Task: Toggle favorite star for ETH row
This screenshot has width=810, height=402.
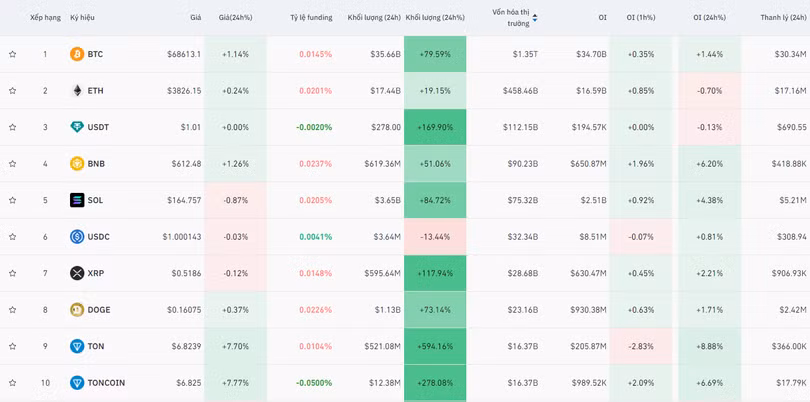Action: click(13, 91)
